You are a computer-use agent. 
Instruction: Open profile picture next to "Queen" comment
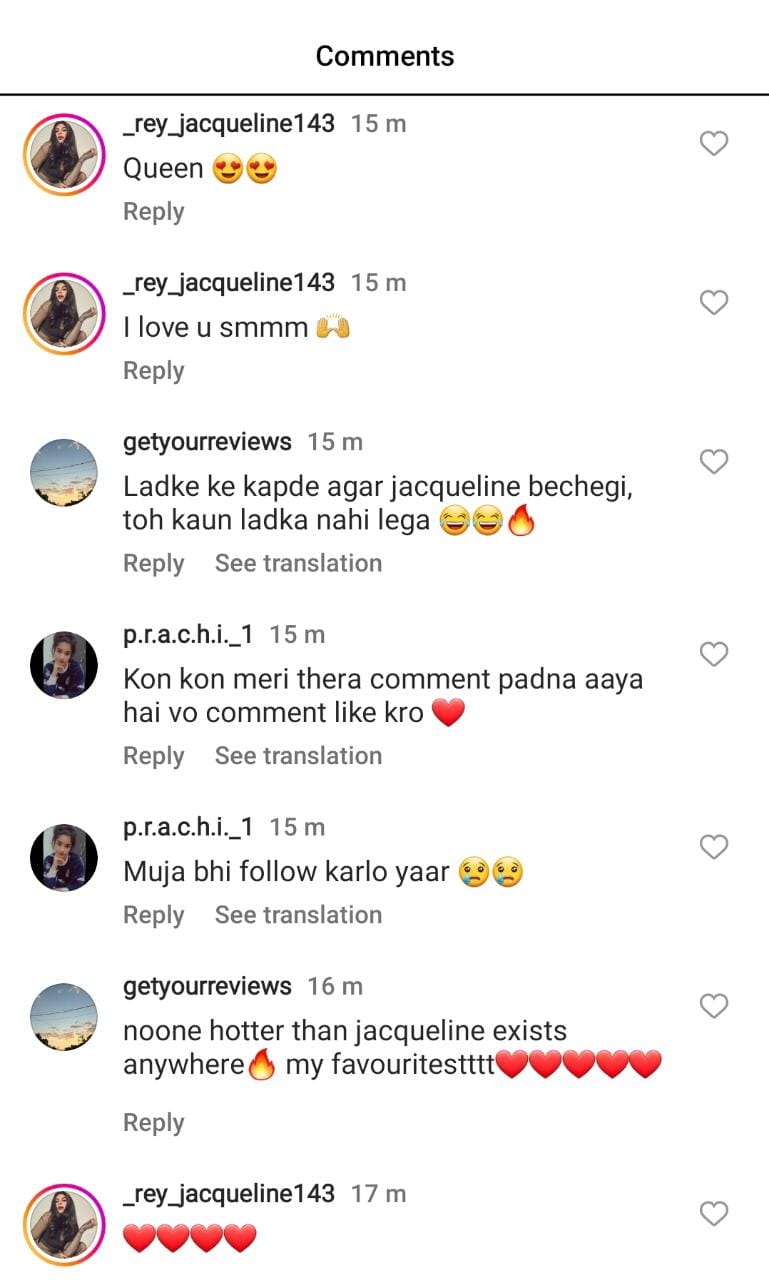tap(64, 154)
